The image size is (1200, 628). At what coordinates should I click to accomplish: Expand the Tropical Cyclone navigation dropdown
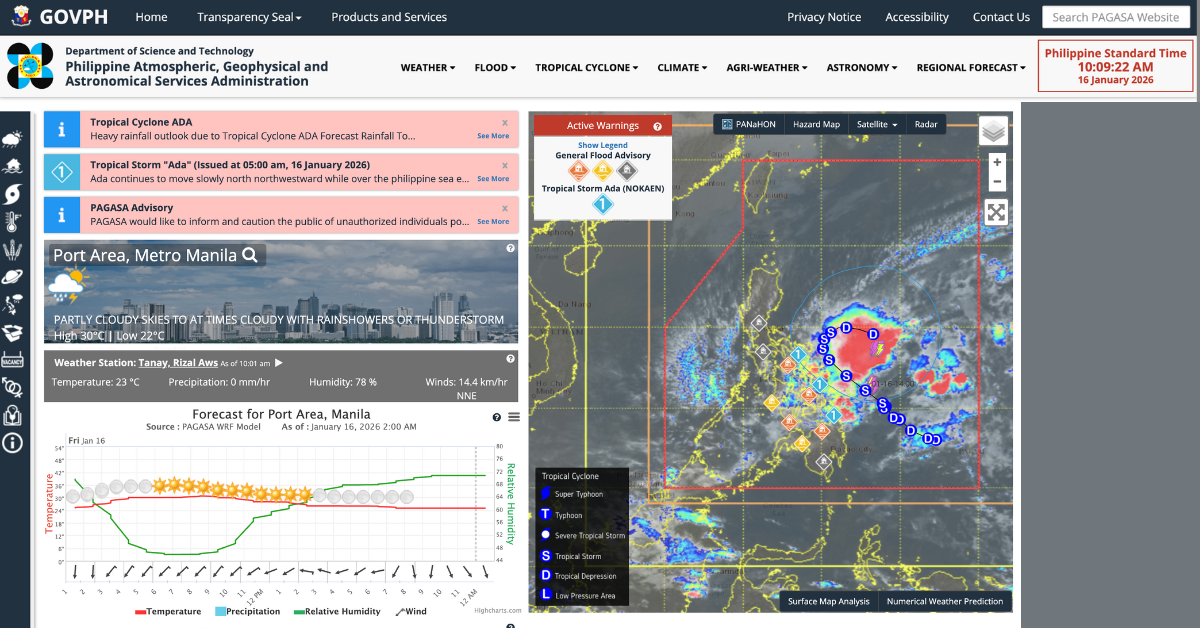click(587, 68)
